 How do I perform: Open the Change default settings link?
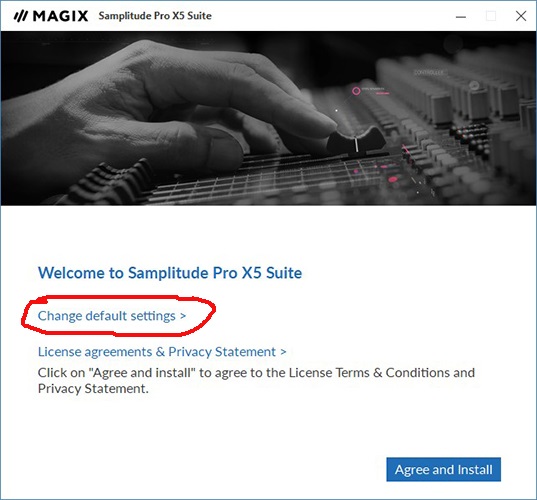pyautogui.click(x=112, y=316)
